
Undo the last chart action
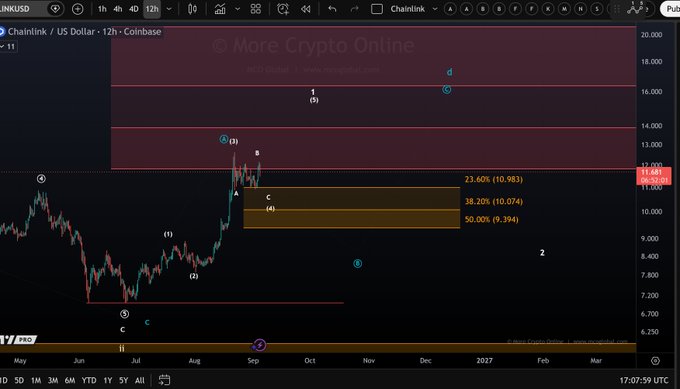(x=332, y=9)
